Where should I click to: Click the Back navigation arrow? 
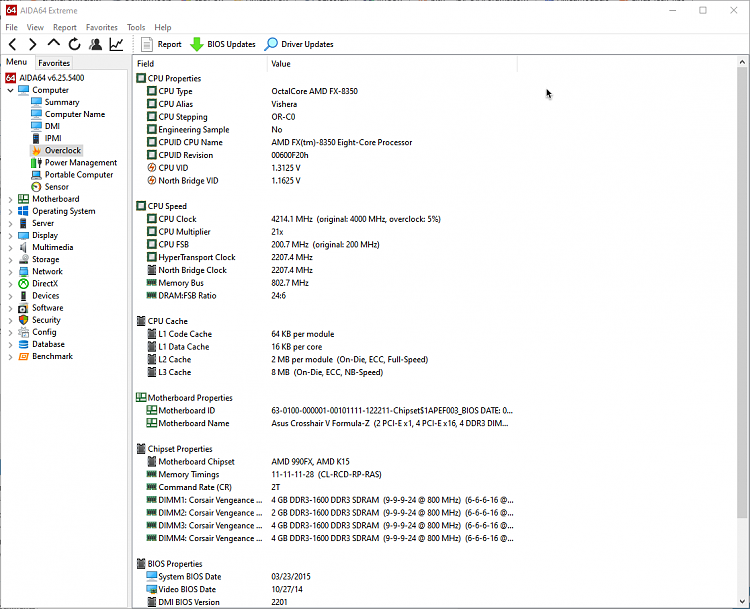click(x=12, y=44)
